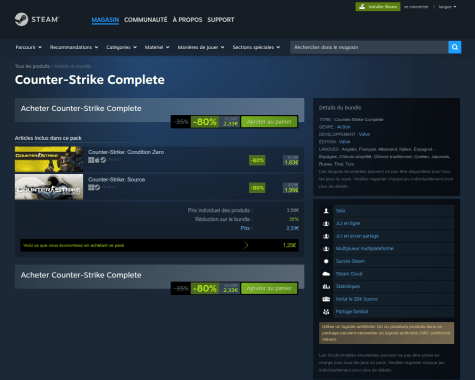Click the Statistiques chart icon
This screenshot has width=475, height=380.
[x=326, y=286]
